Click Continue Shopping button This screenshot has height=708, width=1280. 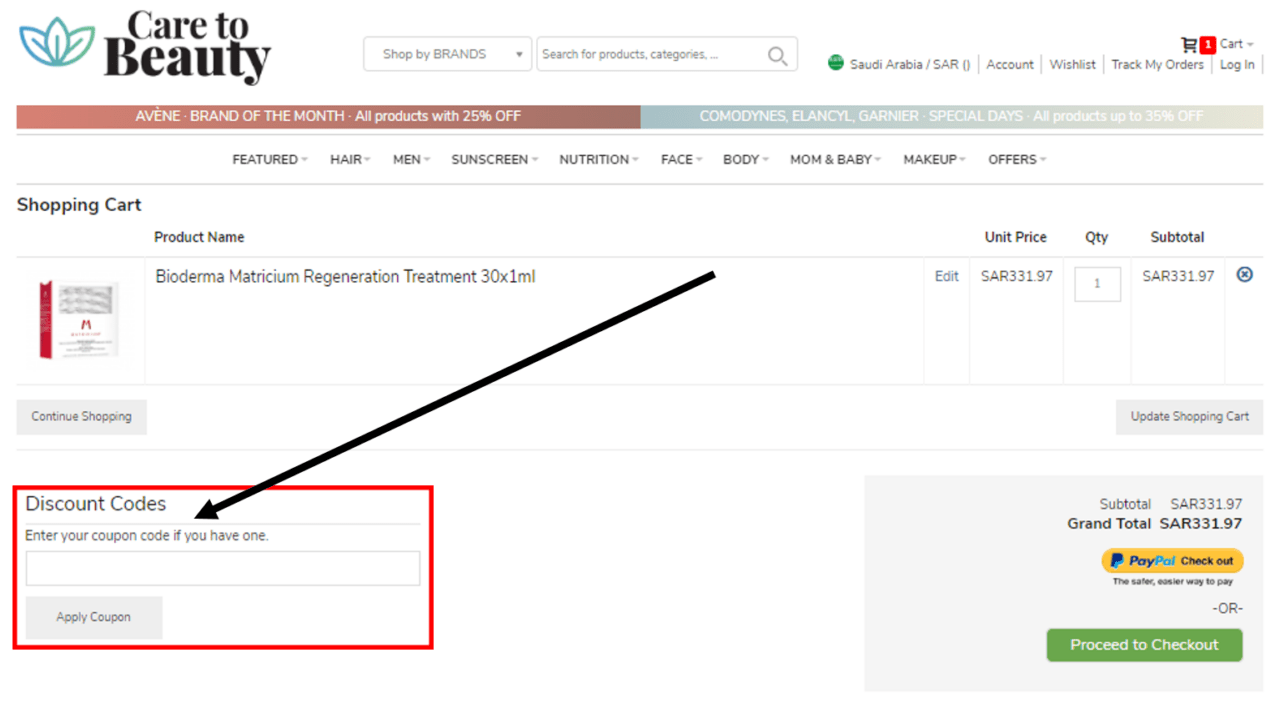[x=81, y=417]
